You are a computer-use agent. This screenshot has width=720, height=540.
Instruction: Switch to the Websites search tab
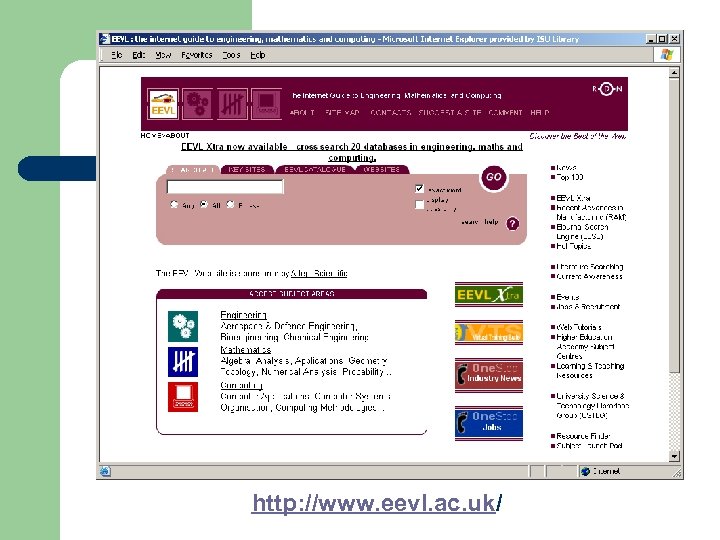pyautogui.click(x=382, y=169)
